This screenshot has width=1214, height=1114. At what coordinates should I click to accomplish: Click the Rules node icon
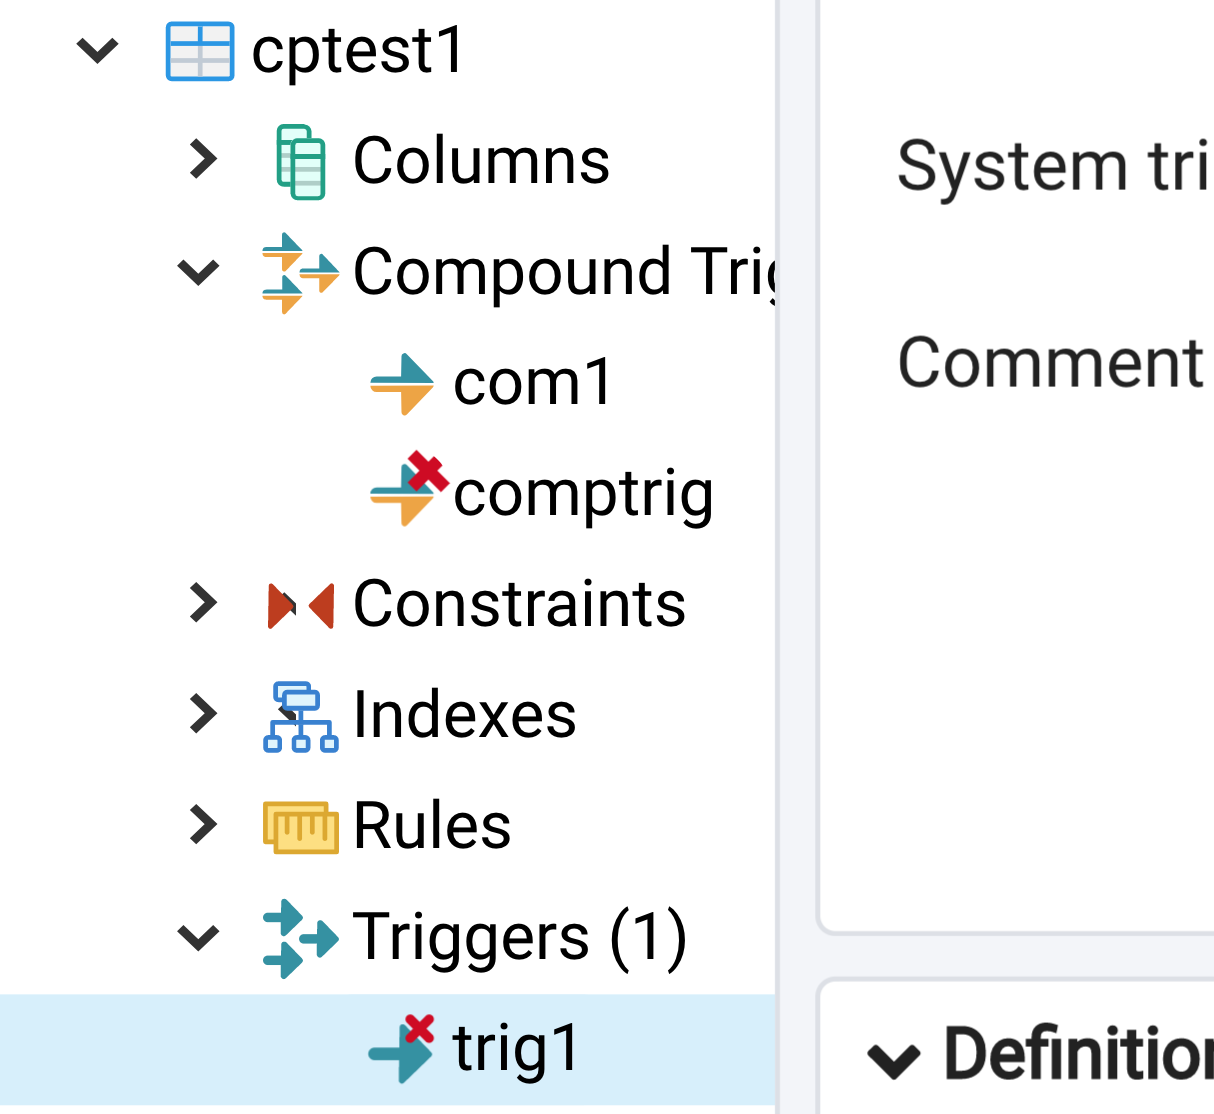tap(300, 827)
